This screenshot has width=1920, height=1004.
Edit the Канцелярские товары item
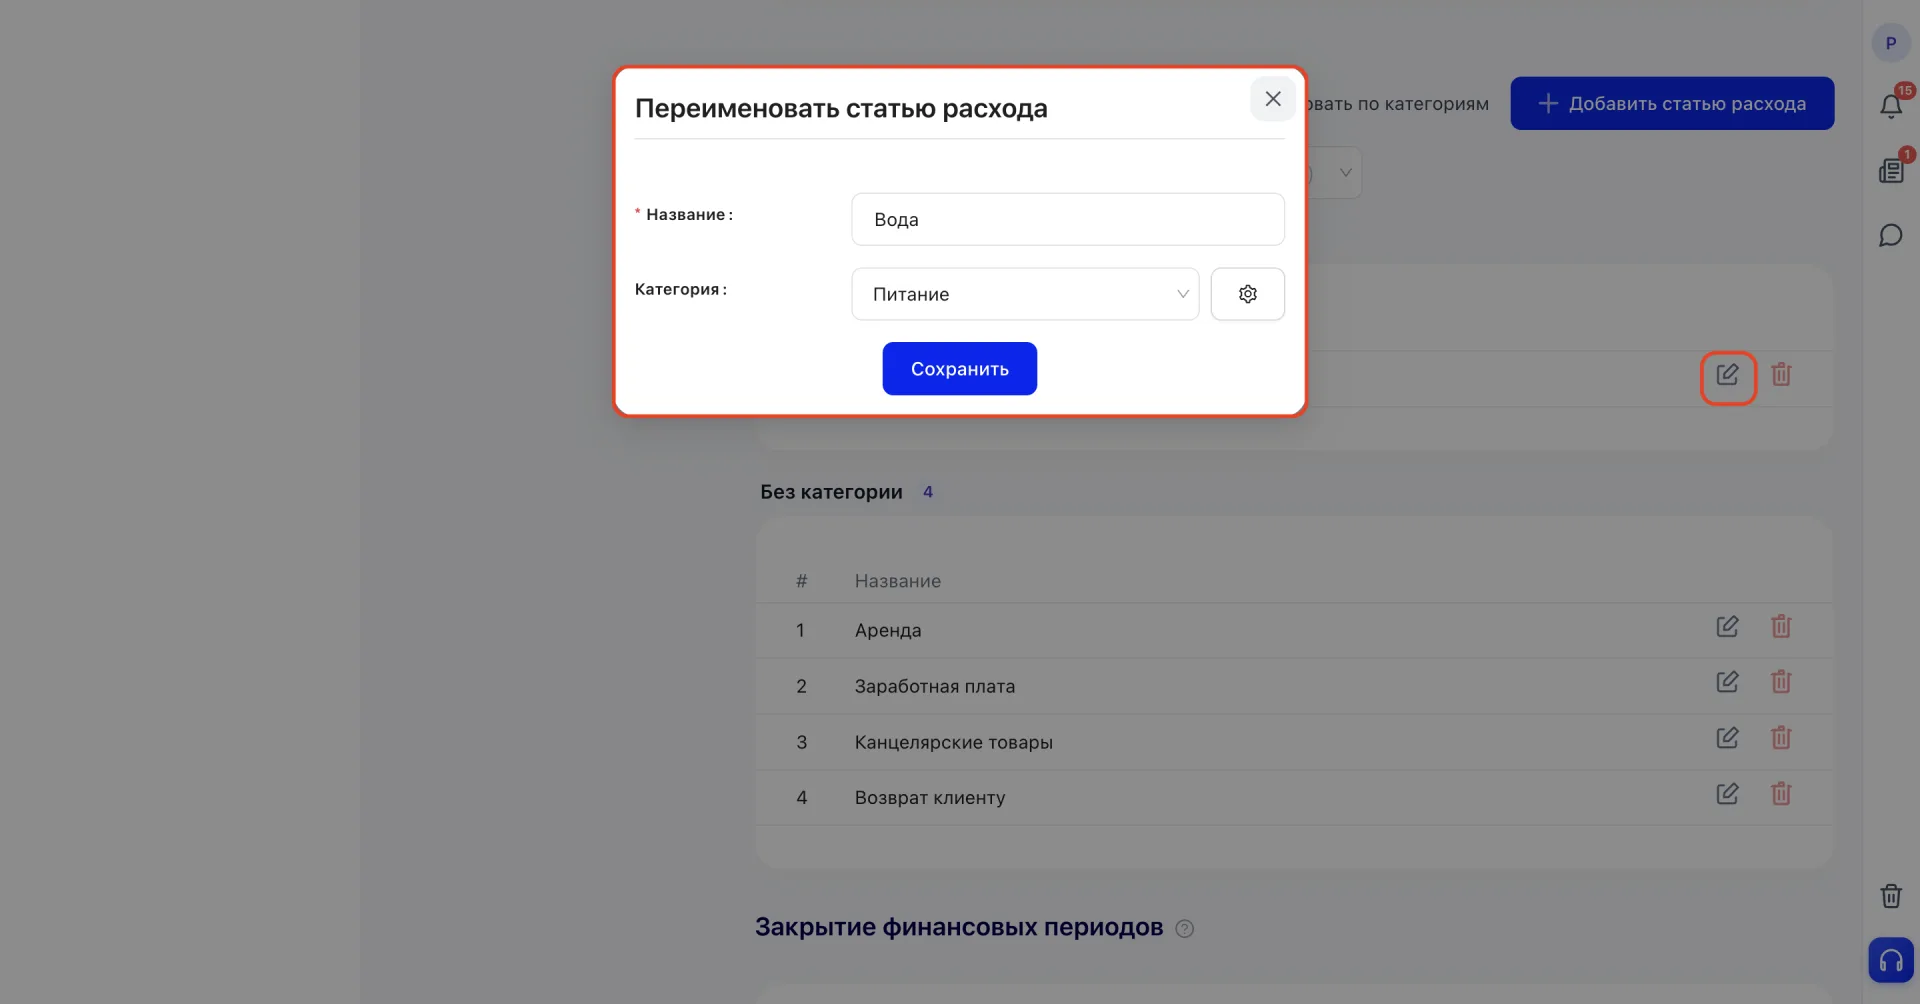pyautogui.click(x=1727, y=738)
